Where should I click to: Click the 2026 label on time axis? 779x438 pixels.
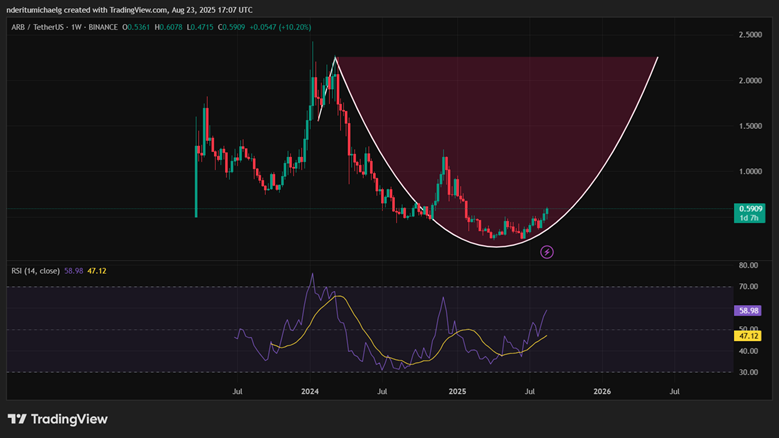click(x=602, y=392)
